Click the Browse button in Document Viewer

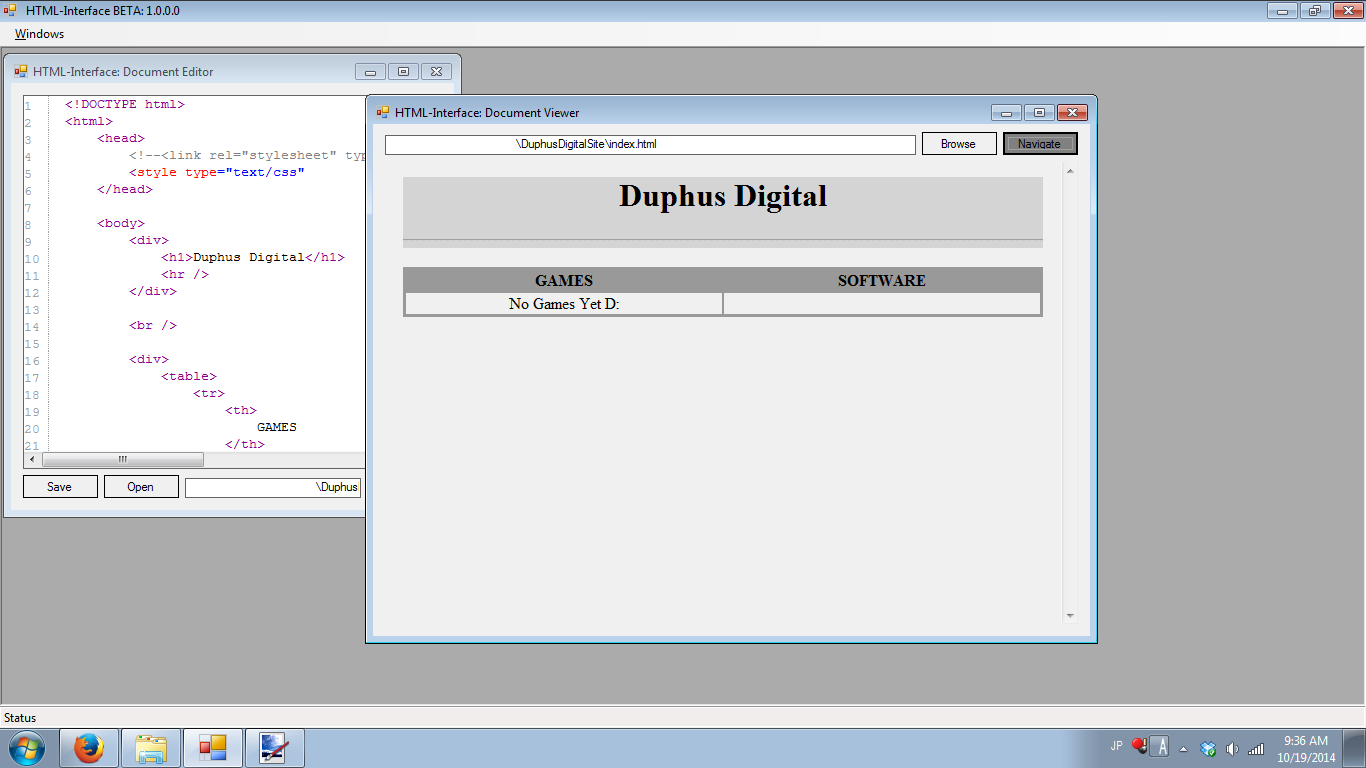[x=958, y=143]
